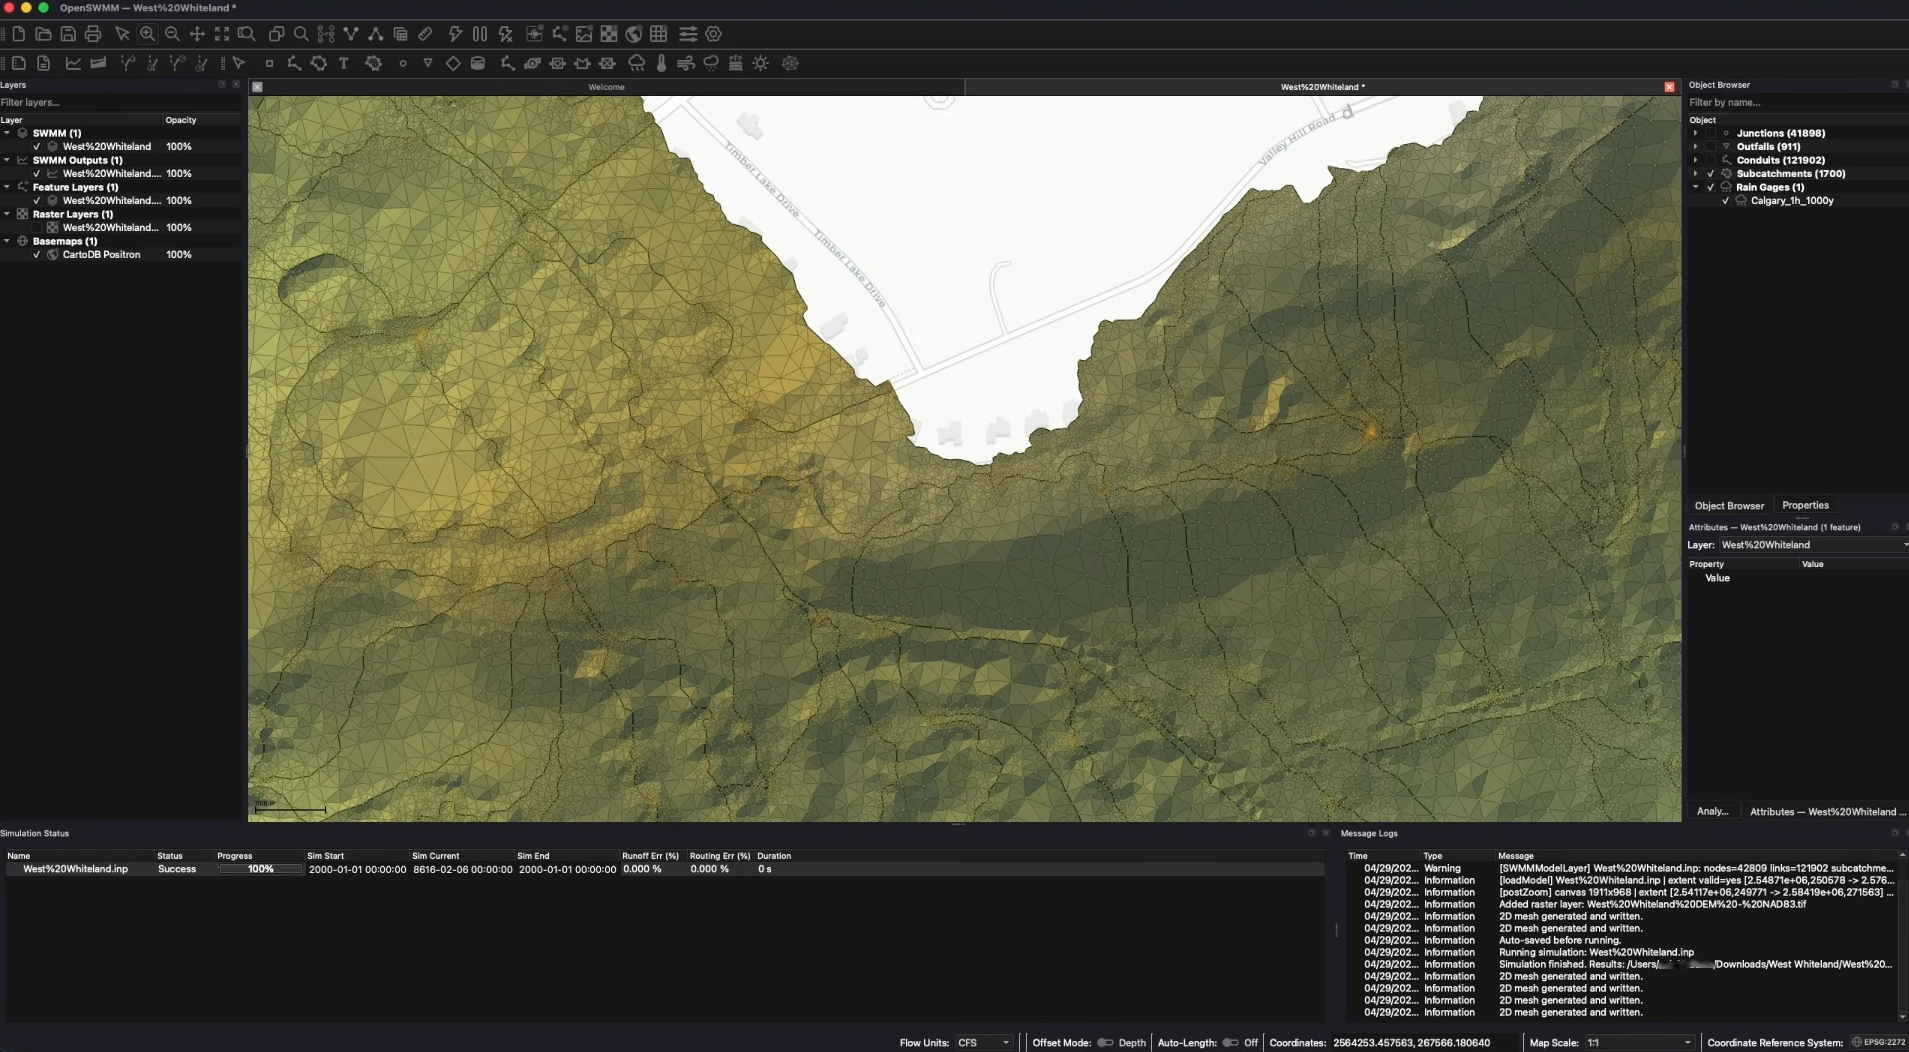The height and width of the screenshot is (1052, 1909).
Task: Uncheck the Calgary_1h_1000y rain gage checkbox
Action: coord(1725,200)
